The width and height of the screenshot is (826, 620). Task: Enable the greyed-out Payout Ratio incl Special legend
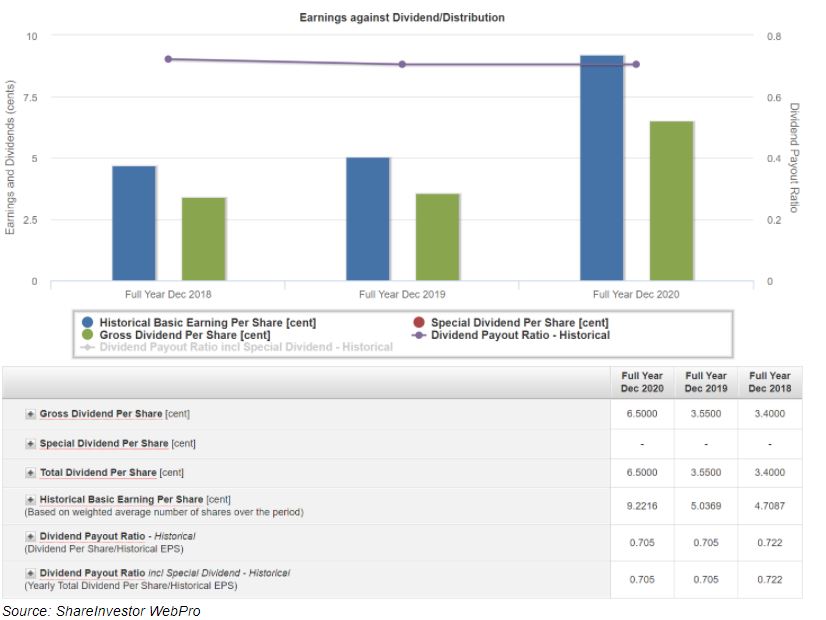click(x=245, y=347)
